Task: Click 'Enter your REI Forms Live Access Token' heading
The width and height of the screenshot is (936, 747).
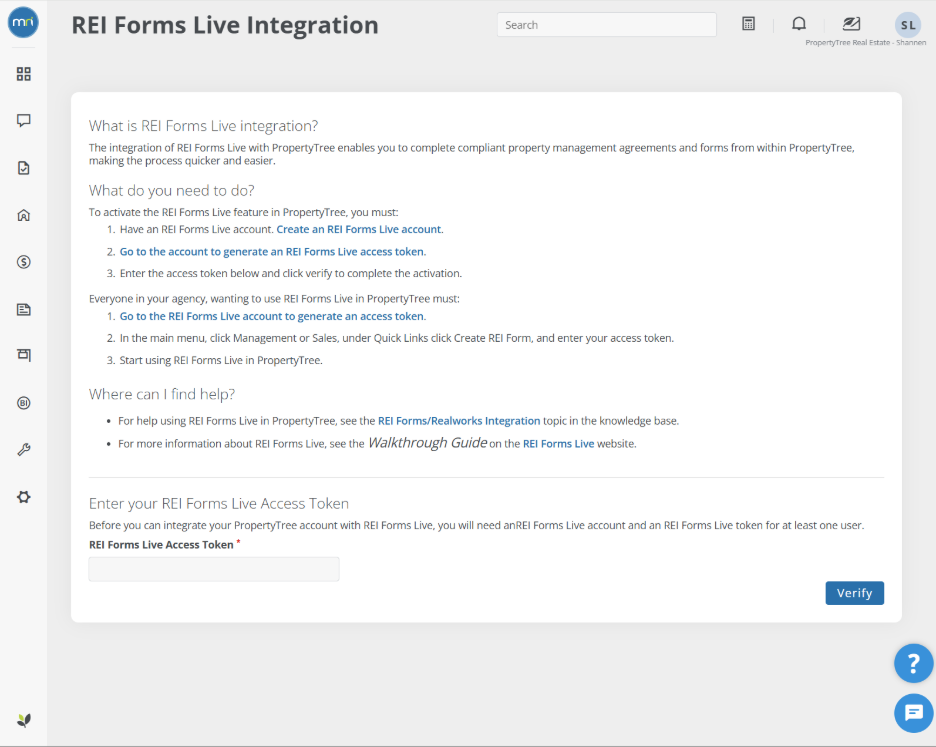Action: [219, 503]
